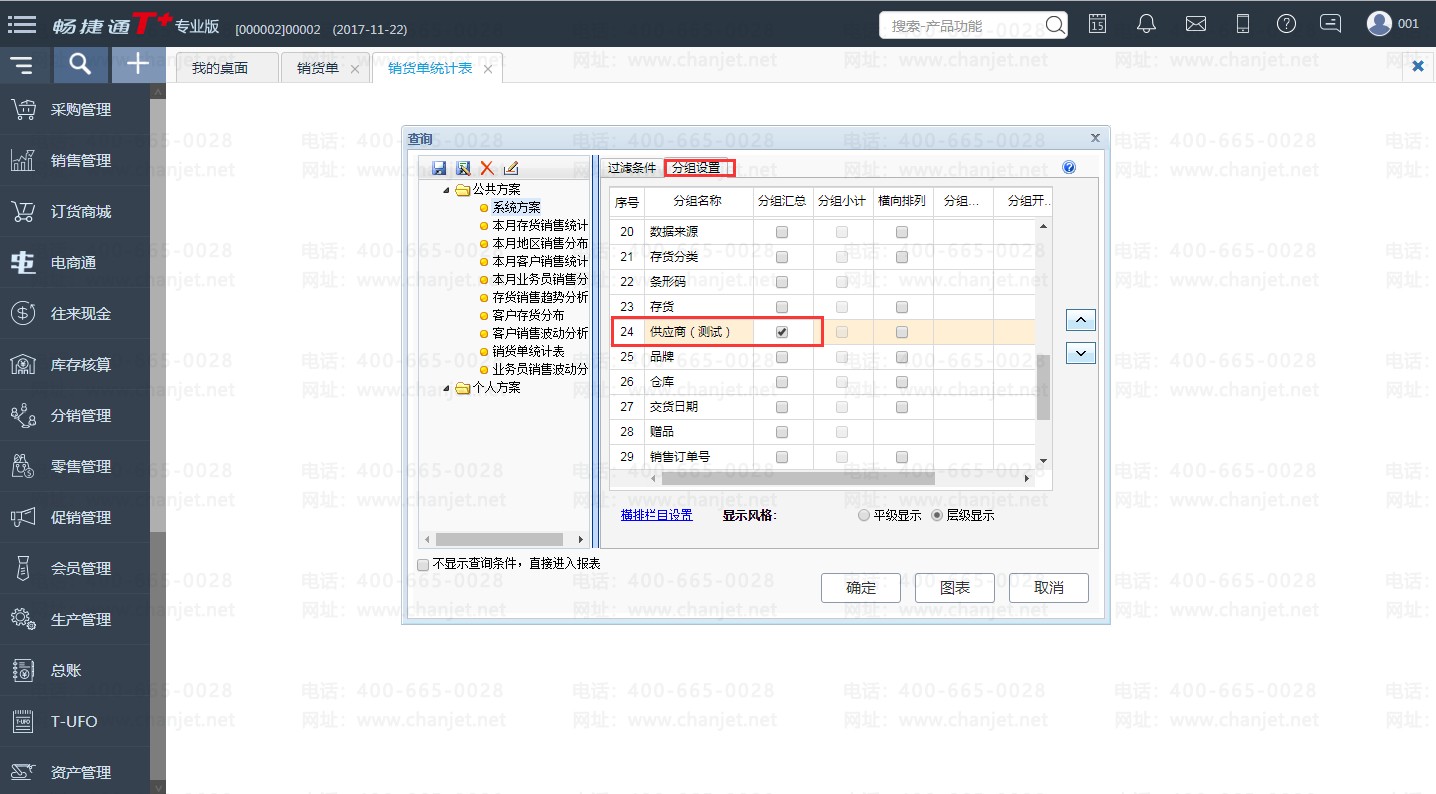
Task: Check 分组汇总 for 品牌
Action: tap(782, 357)
